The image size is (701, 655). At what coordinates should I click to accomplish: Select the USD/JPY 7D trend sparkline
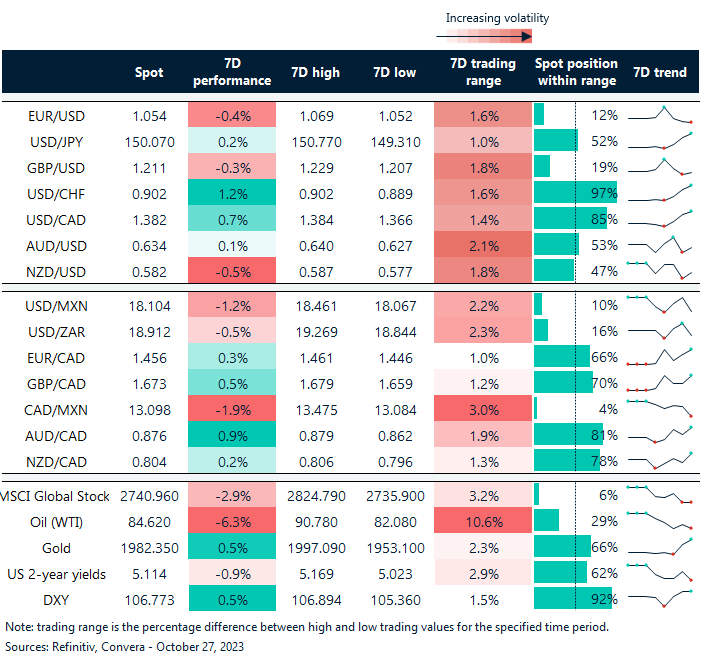pos(659,141)
